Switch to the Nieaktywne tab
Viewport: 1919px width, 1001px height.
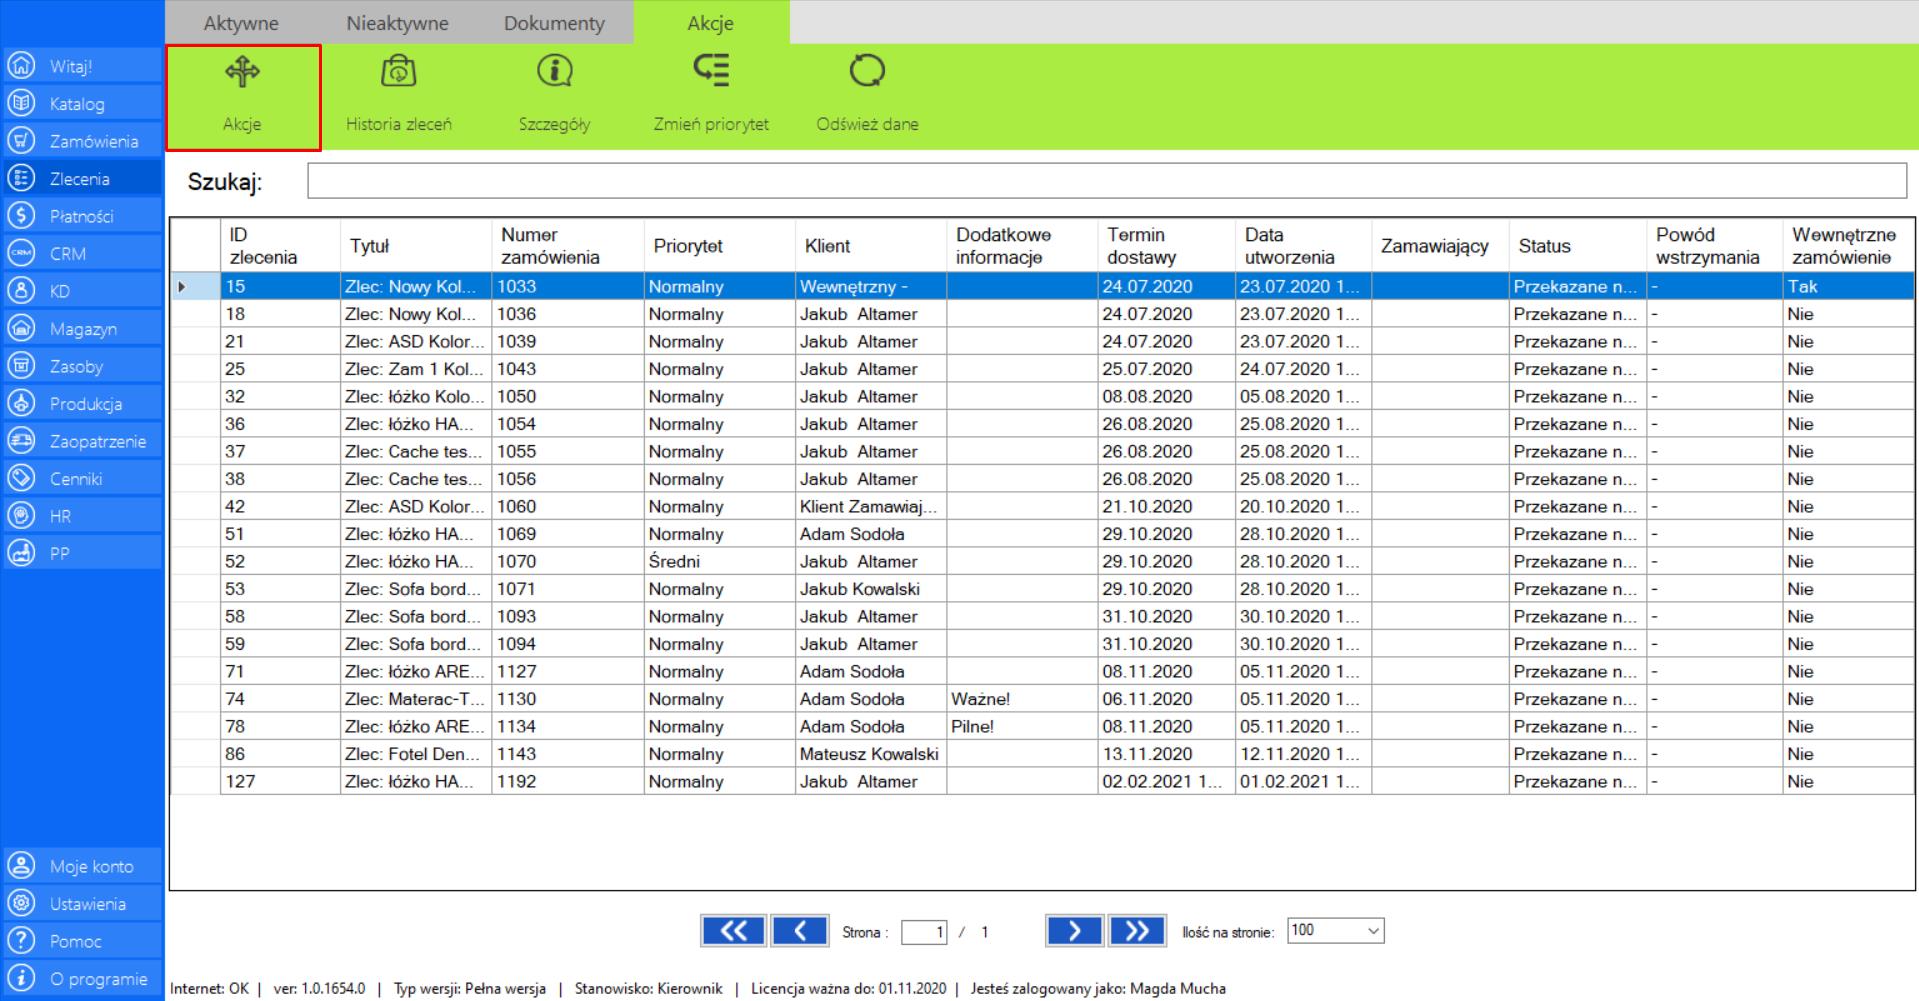tap(397, 23)
